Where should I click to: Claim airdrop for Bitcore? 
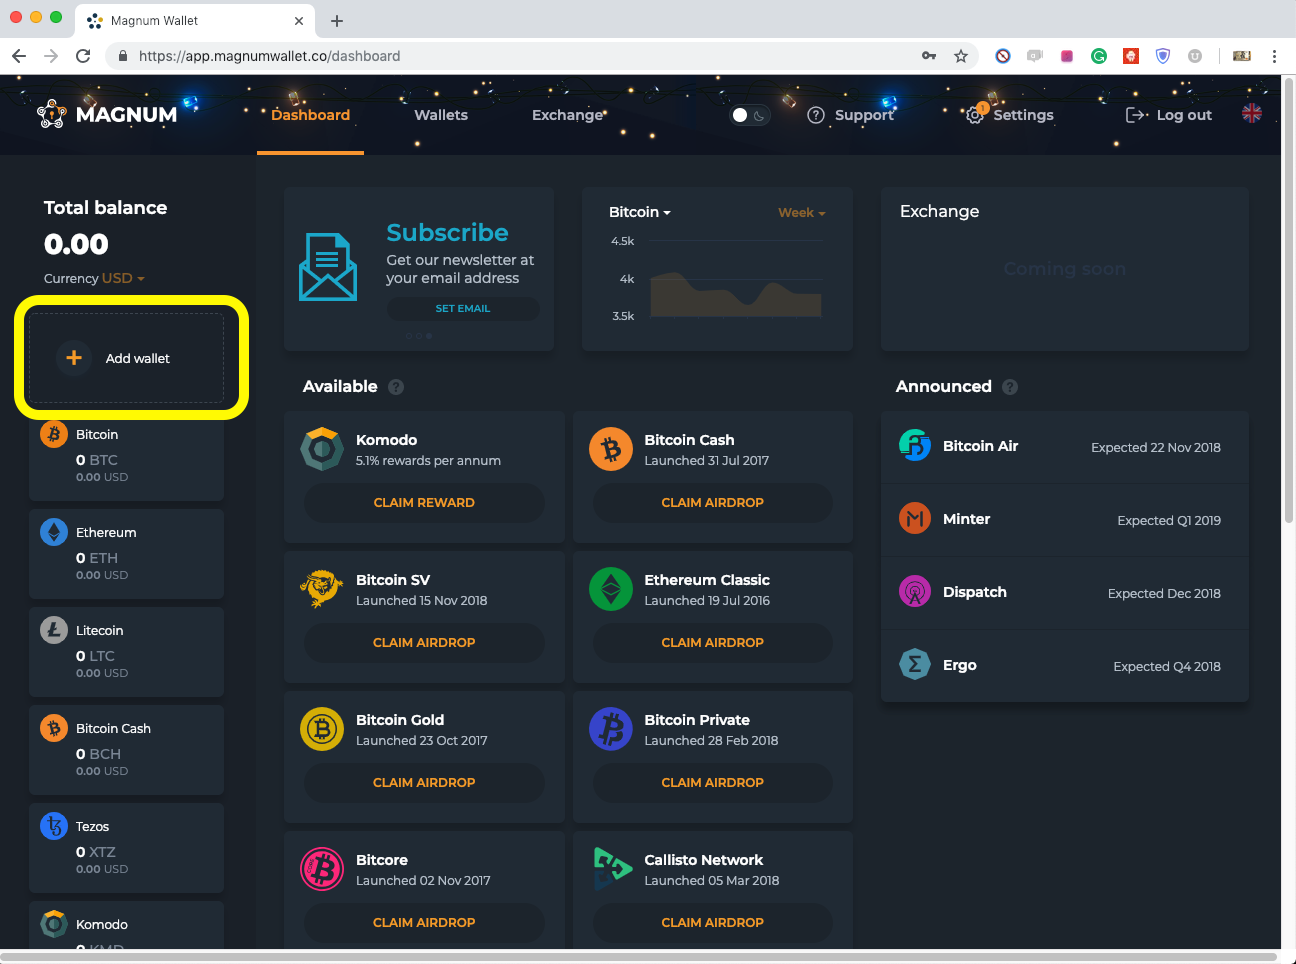(x=424, y=922)
